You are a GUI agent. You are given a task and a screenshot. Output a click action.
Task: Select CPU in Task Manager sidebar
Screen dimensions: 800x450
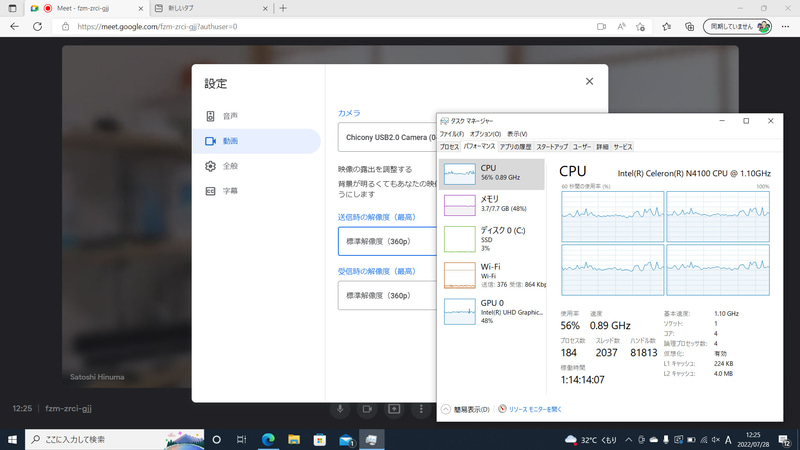(x=492, y=174)
